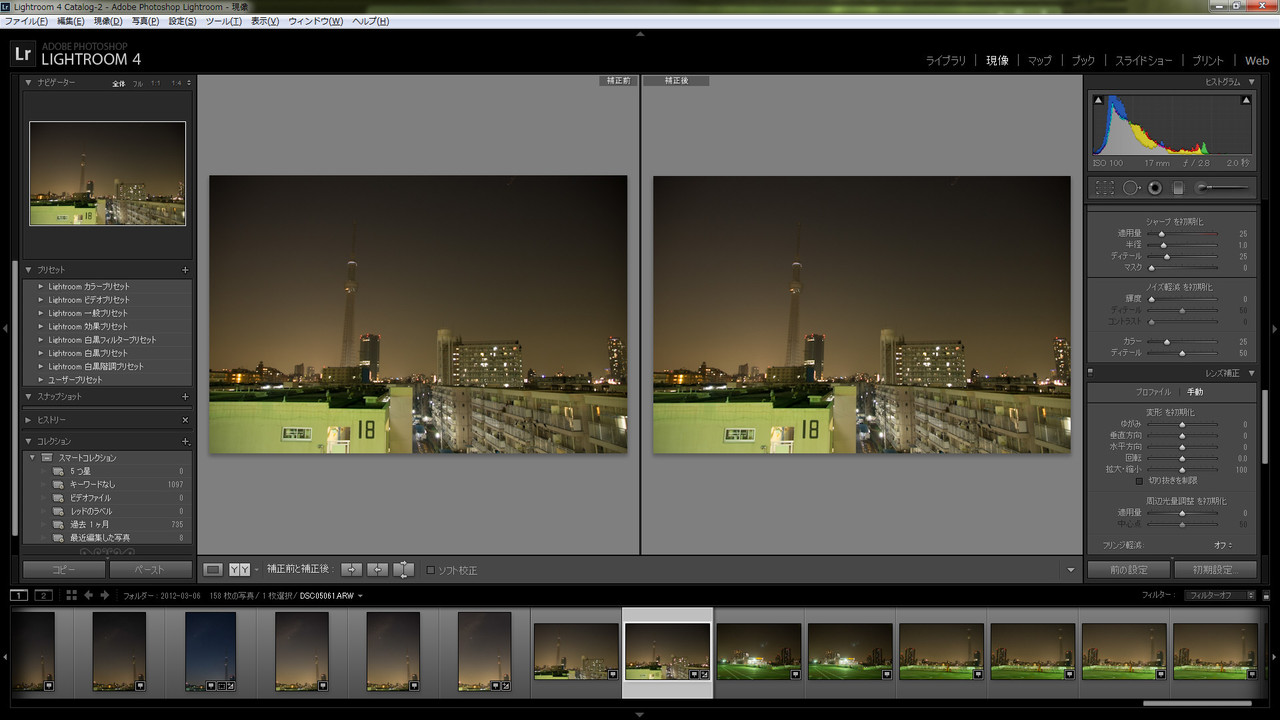Select the adjustment brush tool
The image size is (1280, 720).
tap(1222, 187)
